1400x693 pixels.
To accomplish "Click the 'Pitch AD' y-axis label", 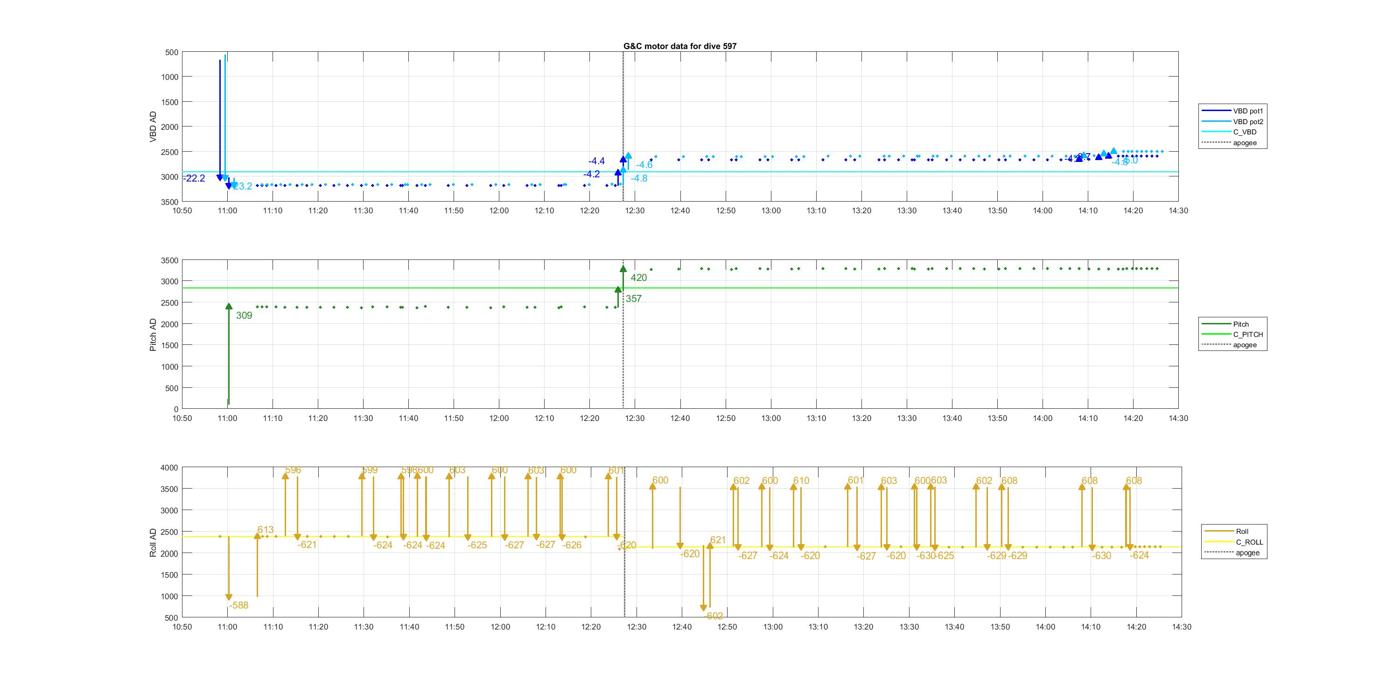I will click(154, 334).
